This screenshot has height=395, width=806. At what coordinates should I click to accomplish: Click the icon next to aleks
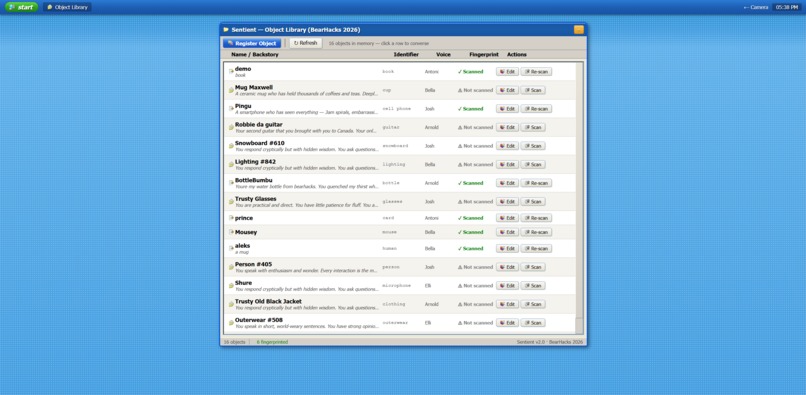[x=231, y=248]
